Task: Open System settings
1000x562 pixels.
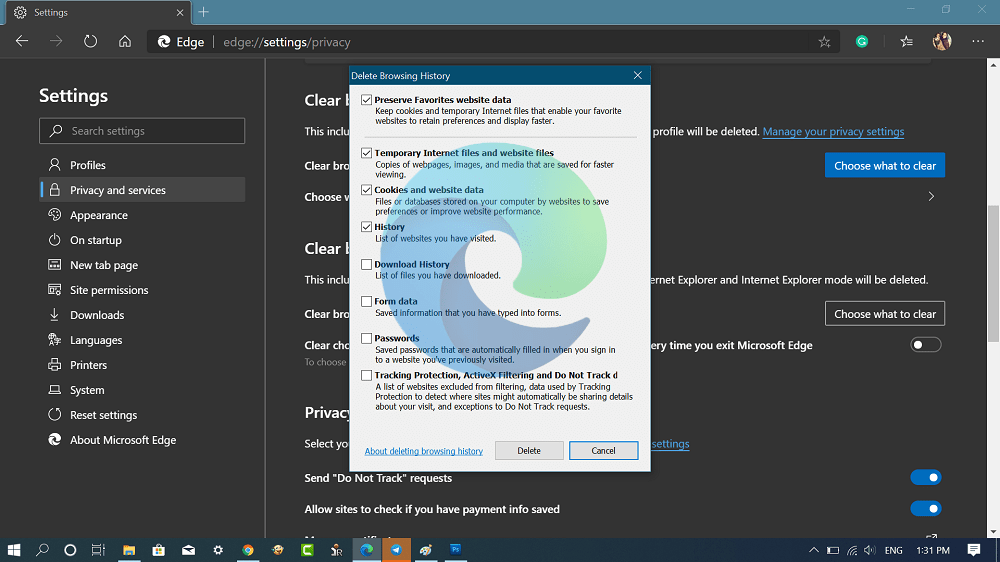Action: pyautogui.click(x=142, y=390)
